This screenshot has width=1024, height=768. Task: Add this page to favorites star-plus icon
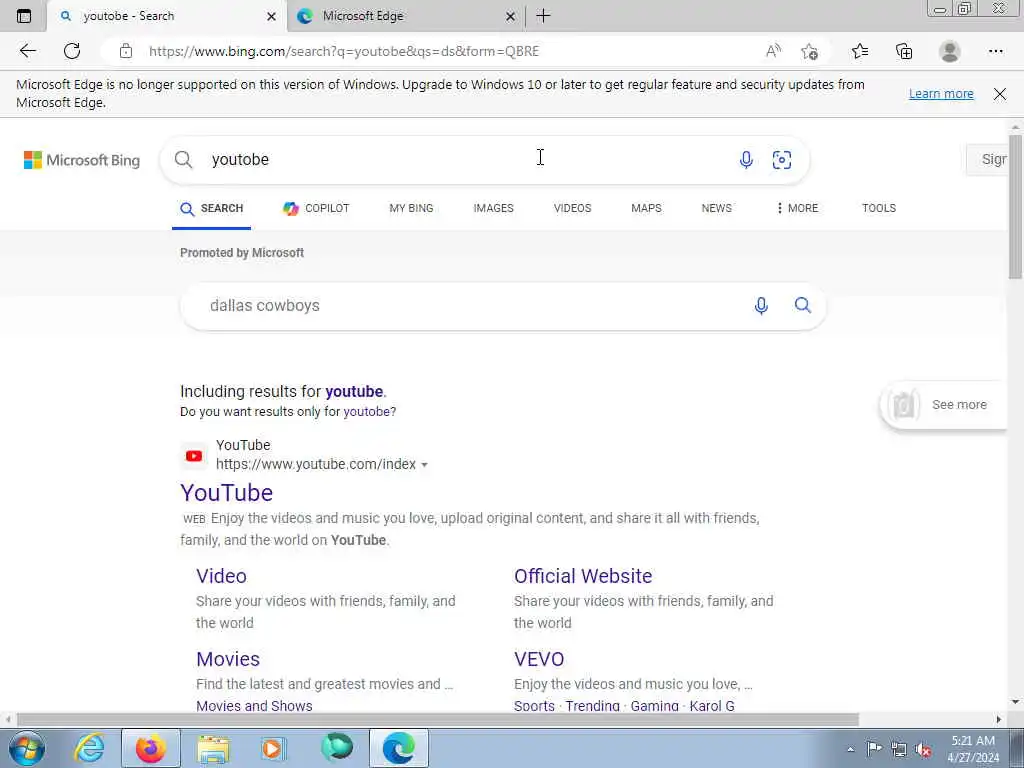coord(810,51)
